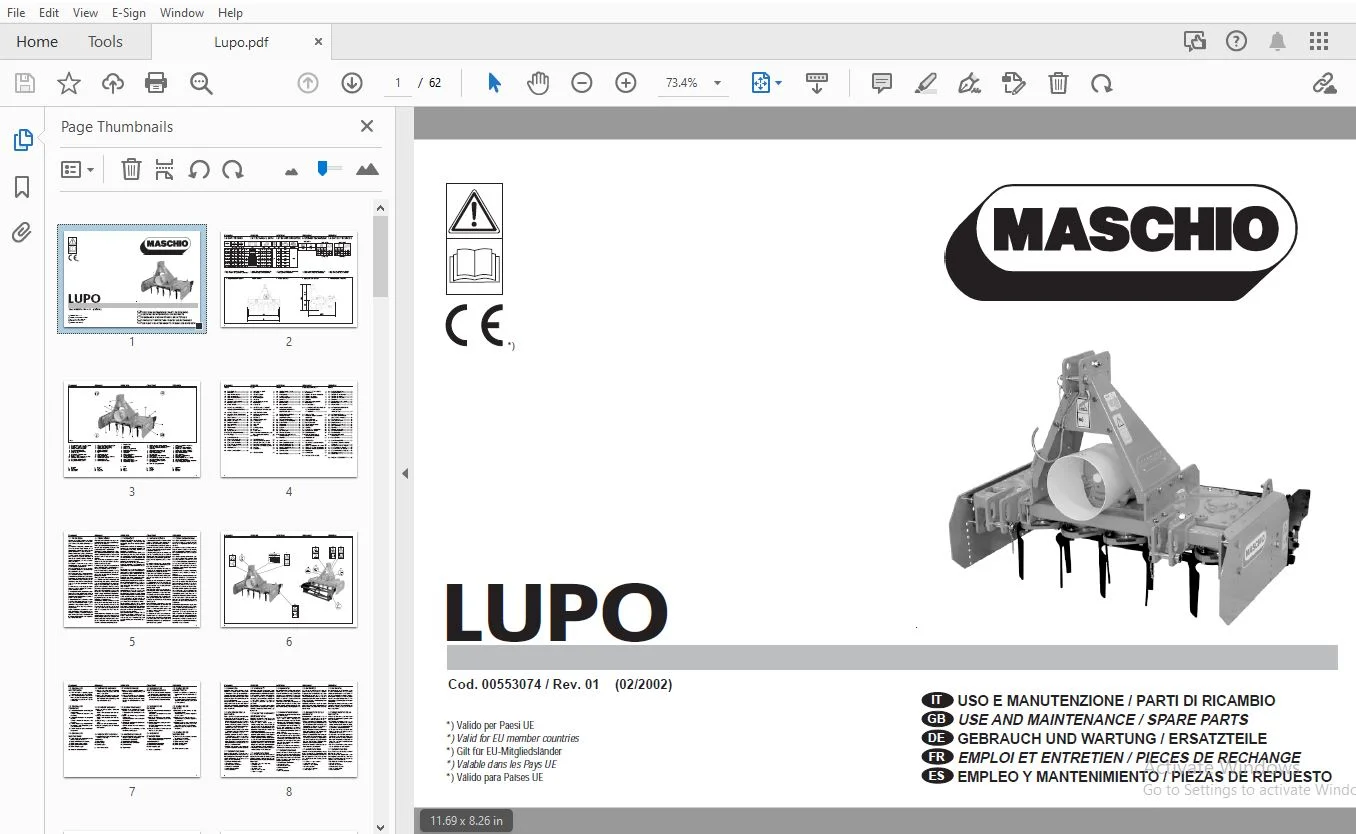Open the share-screen comment icon in the header
The image size is (1356, 834).
pos(1194,41)
